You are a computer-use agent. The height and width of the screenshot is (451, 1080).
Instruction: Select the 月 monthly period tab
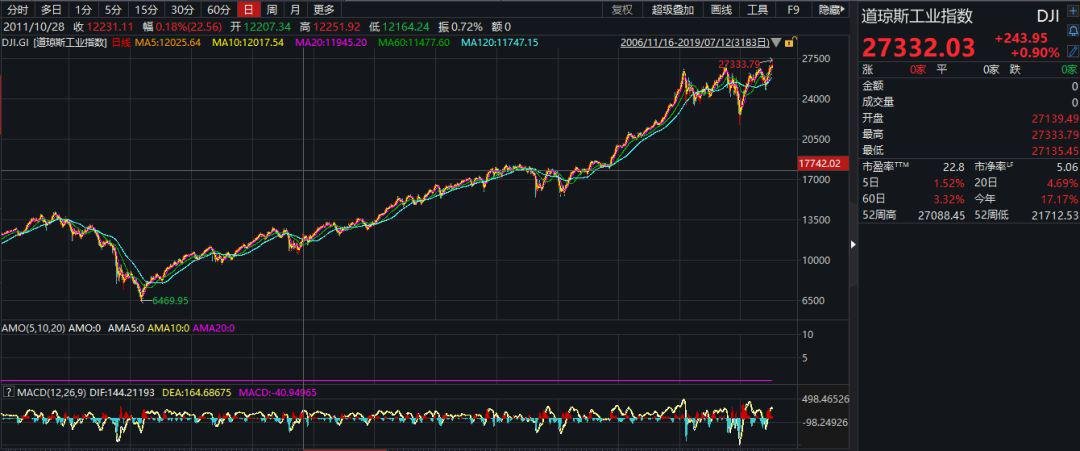click(x=295, y=10)
